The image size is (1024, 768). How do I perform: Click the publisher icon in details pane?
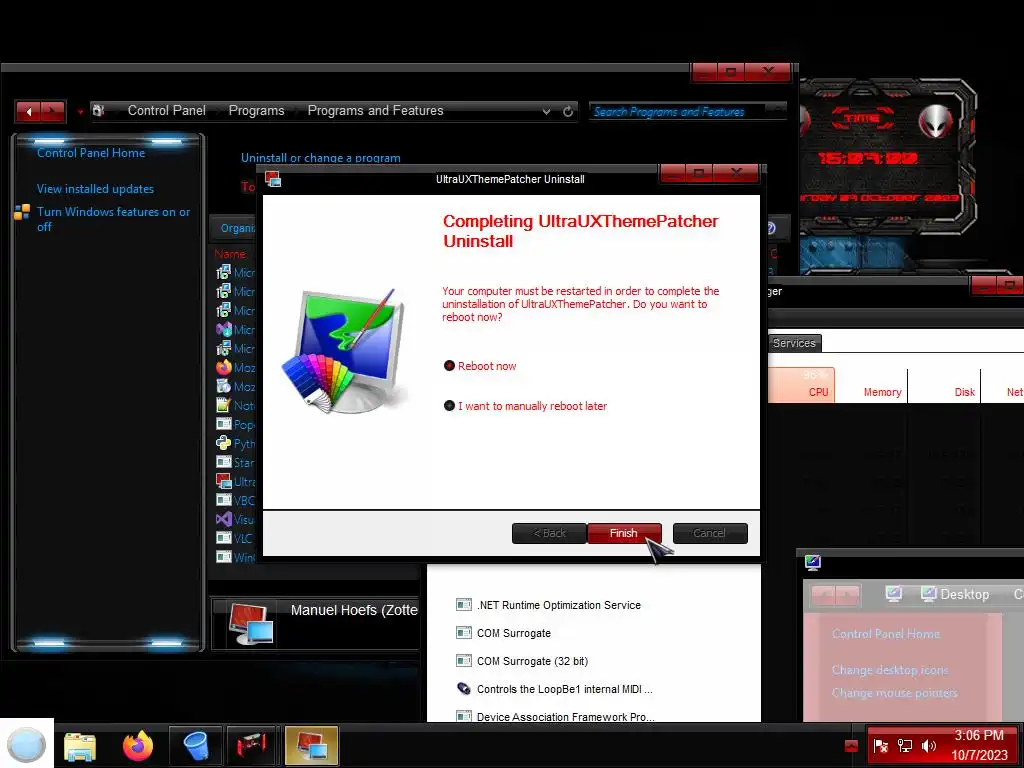[x=251, y=624]
